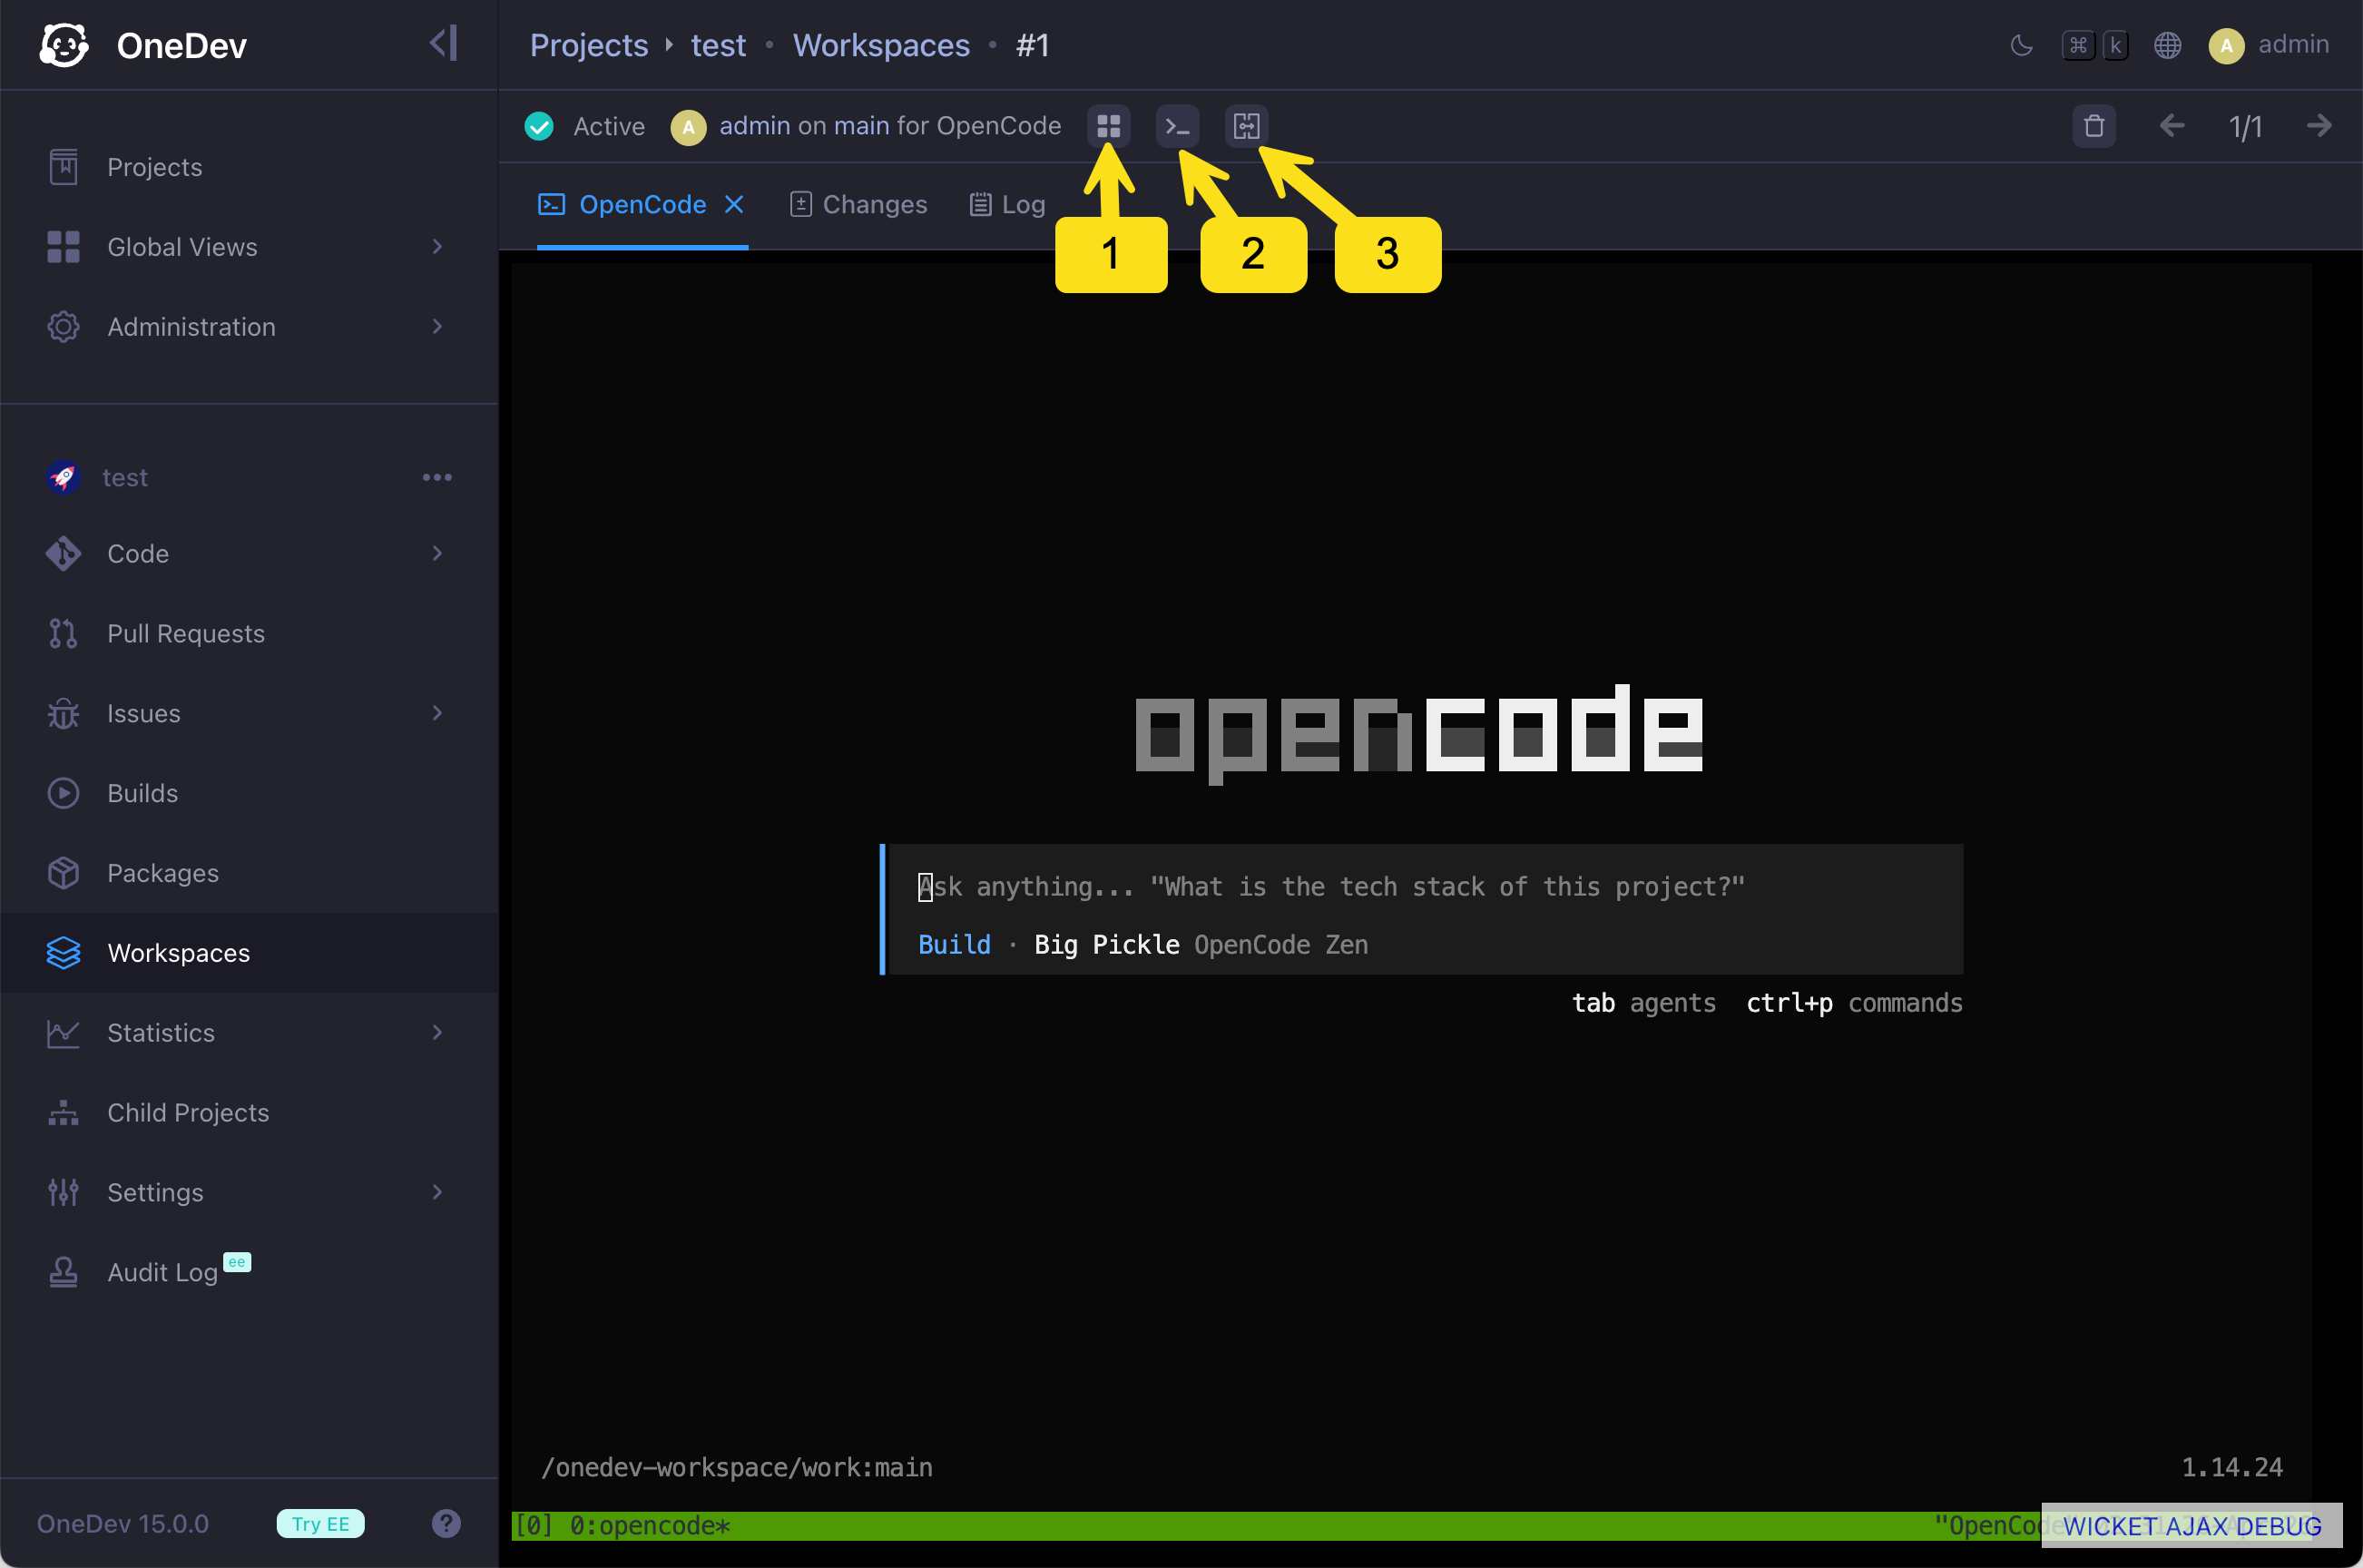Screen dimensions: 2363x1568
Task: Click the test project rocket avatar
Action: tap(63, 477)
